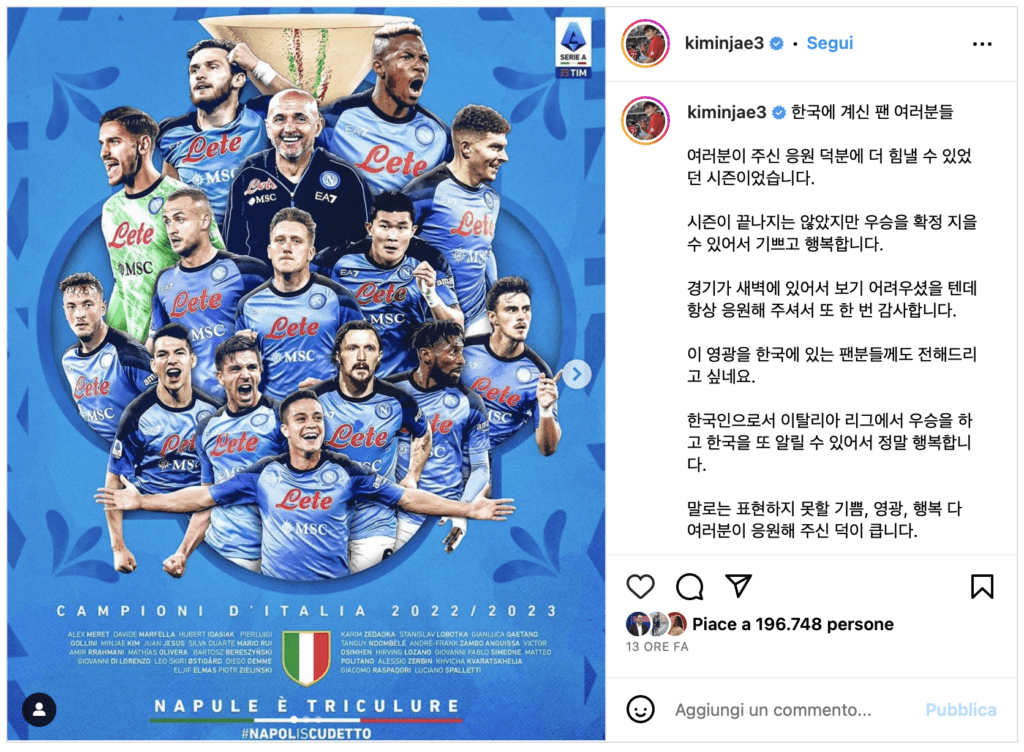Open kiminjae3 username in post header
Viewport: 1024px width, 752px height.
(724, 43)
